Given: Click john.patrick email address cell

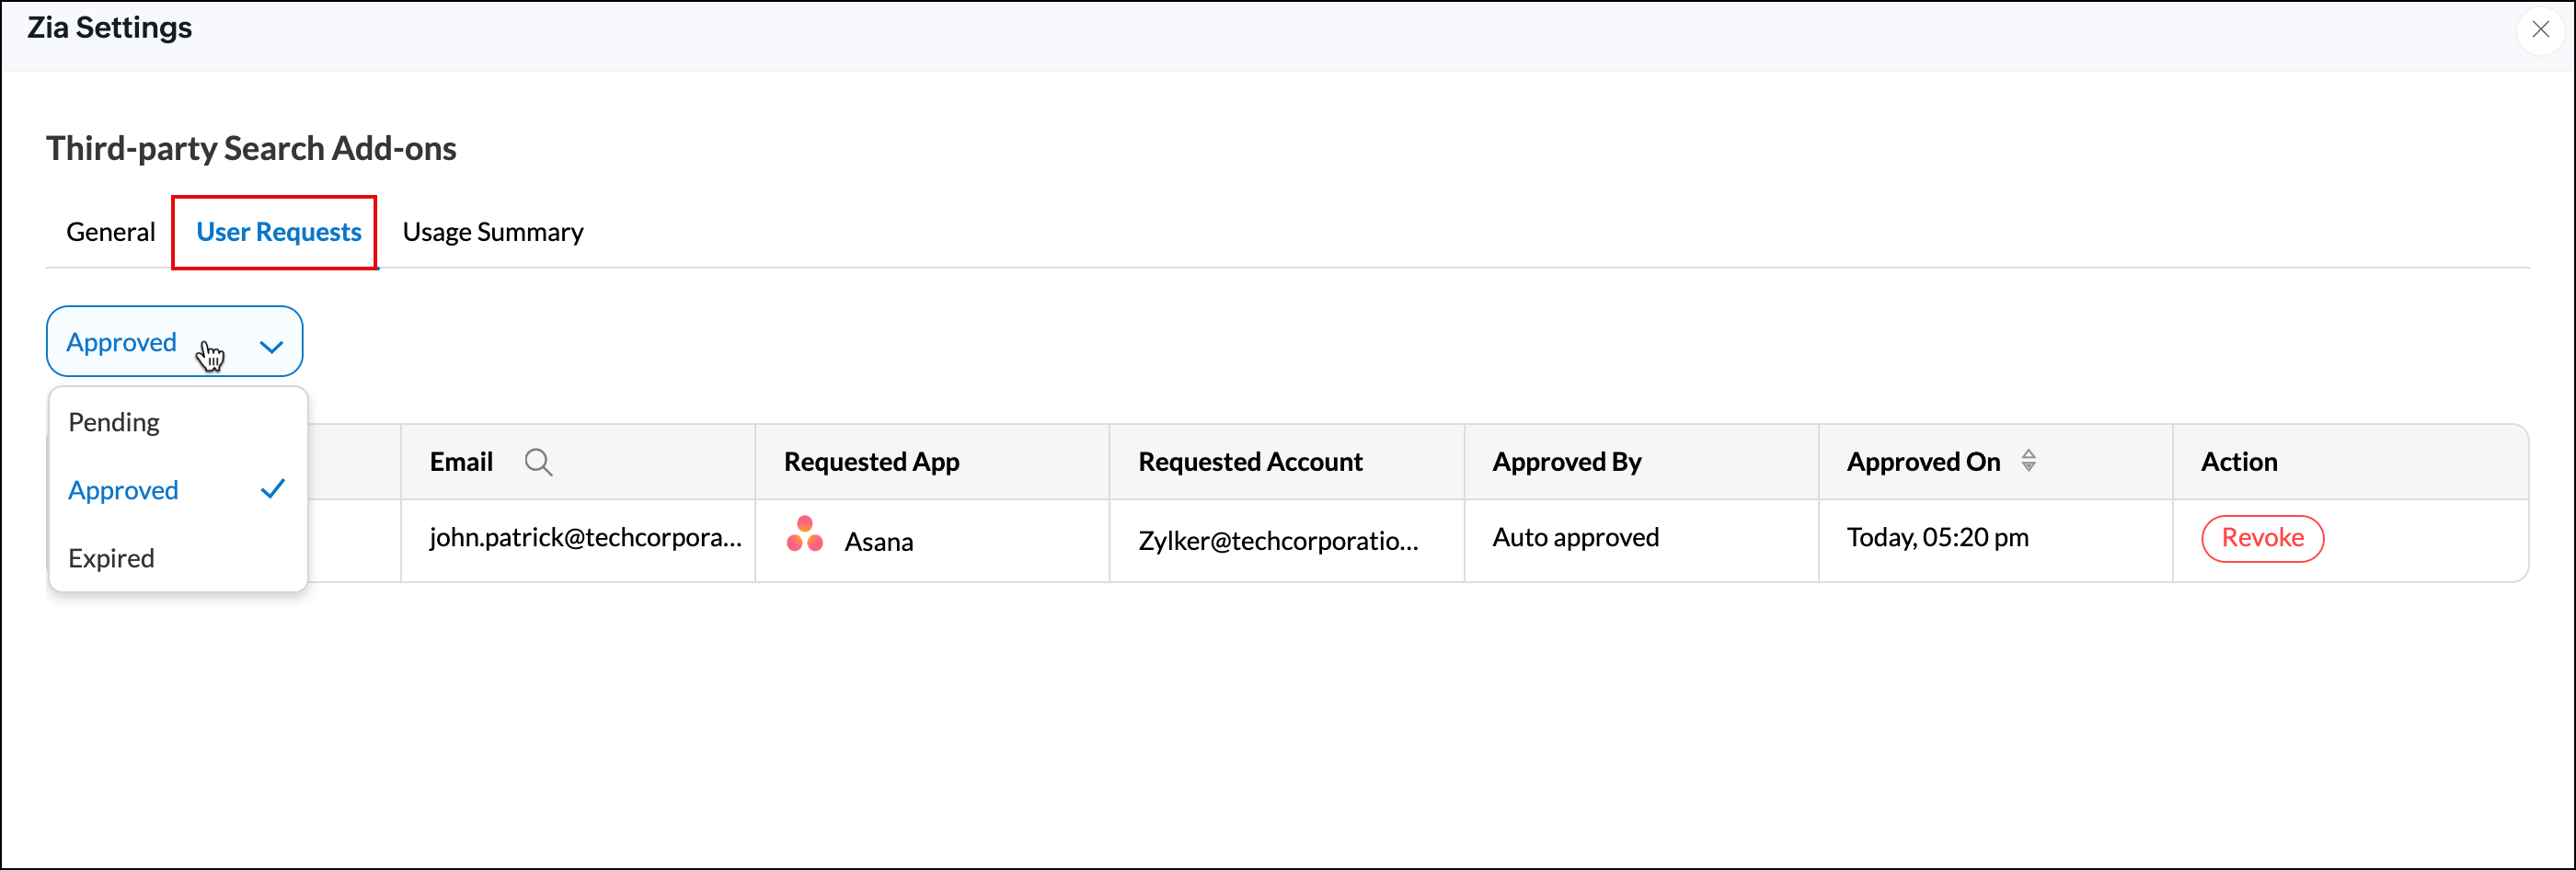Looking at the screenshot, I should tap(585, 538).
